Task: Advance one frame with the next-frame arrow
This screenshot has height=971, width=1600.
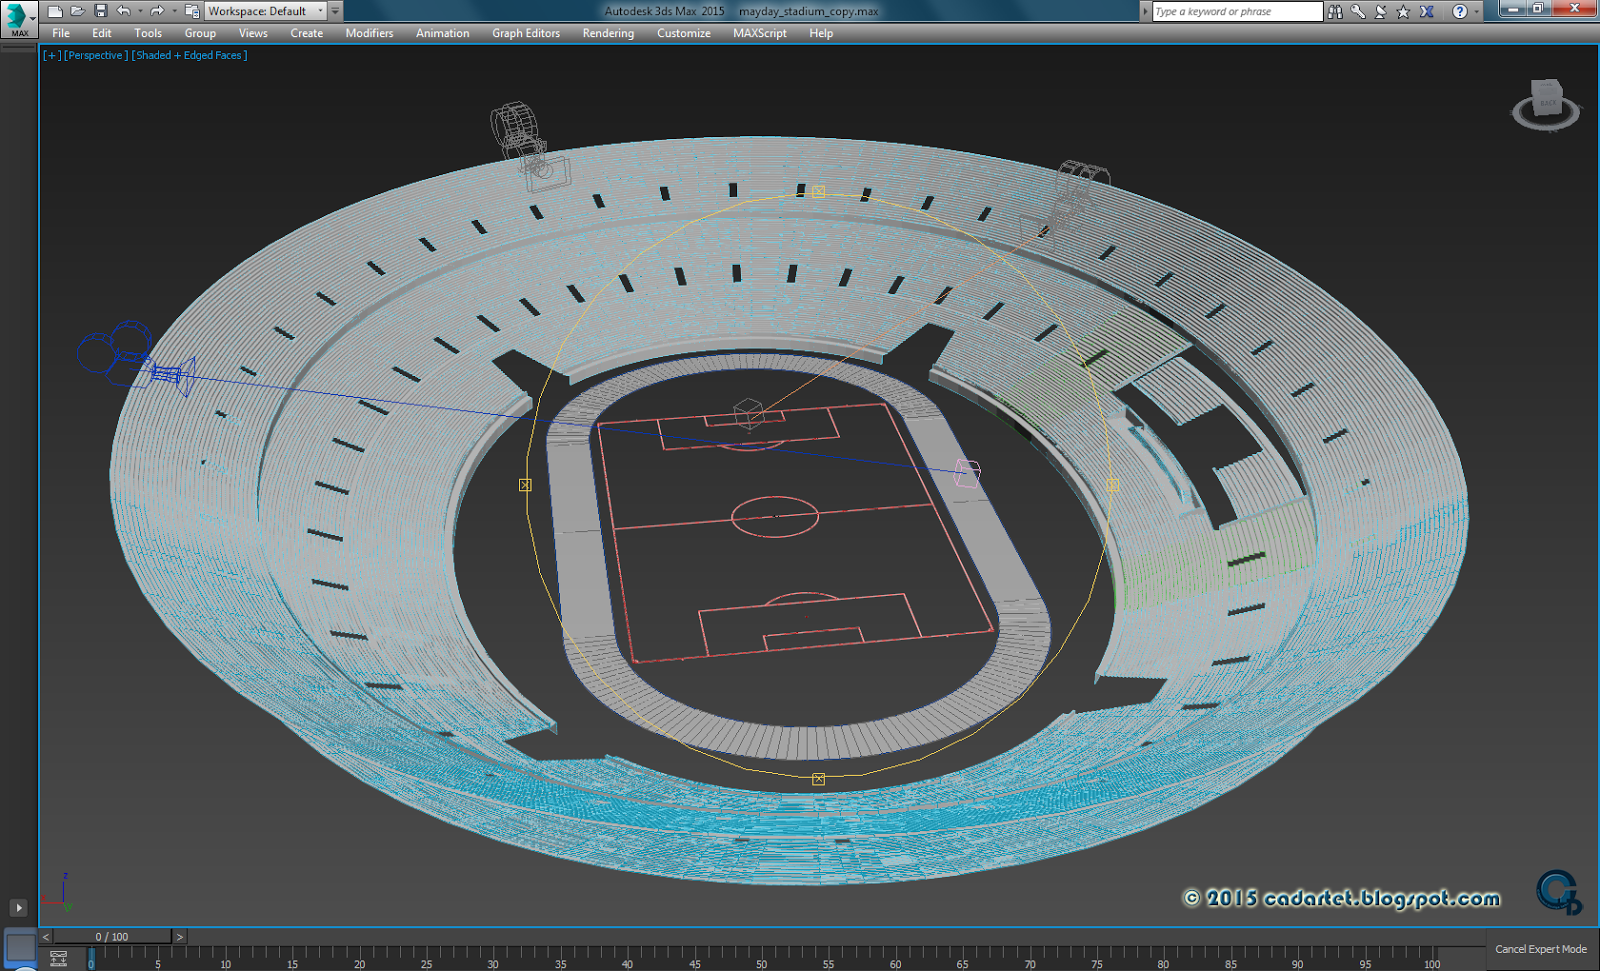Action: 179,937
